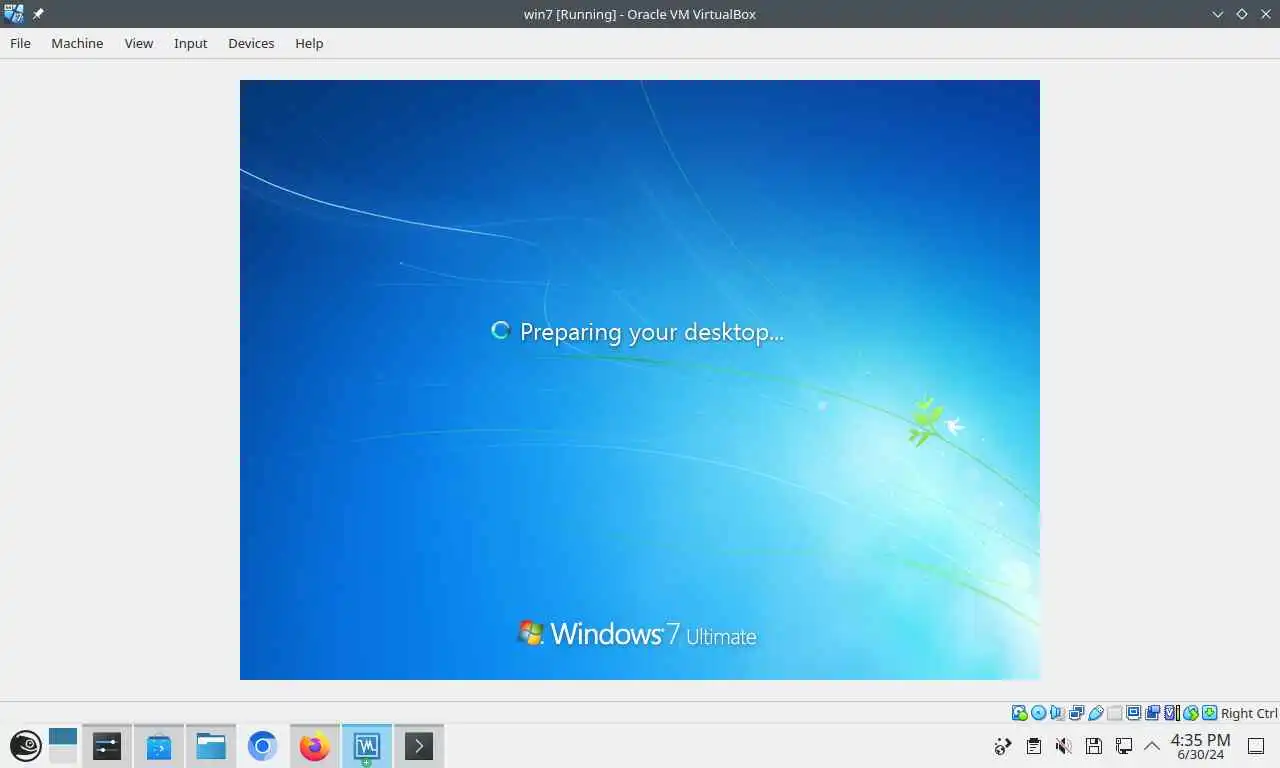This screenshot has width=1280, height=768.
Task: Launch Discover software center from taskbar
Action: point(159,746)
